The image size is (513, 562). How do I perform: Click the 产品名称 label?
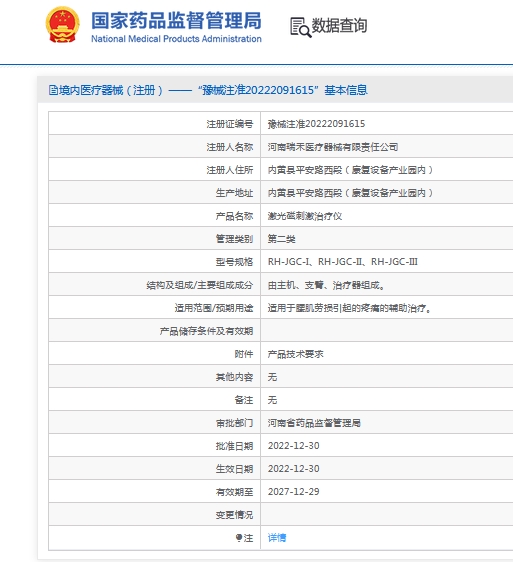coord(234,216)
